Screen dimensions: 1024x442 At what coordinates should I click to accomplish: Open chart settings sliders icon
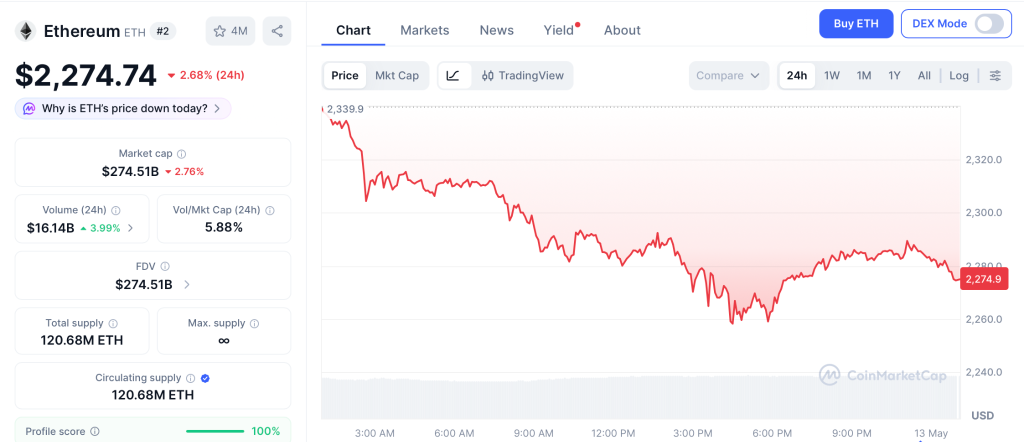click(x=995, y=76)
